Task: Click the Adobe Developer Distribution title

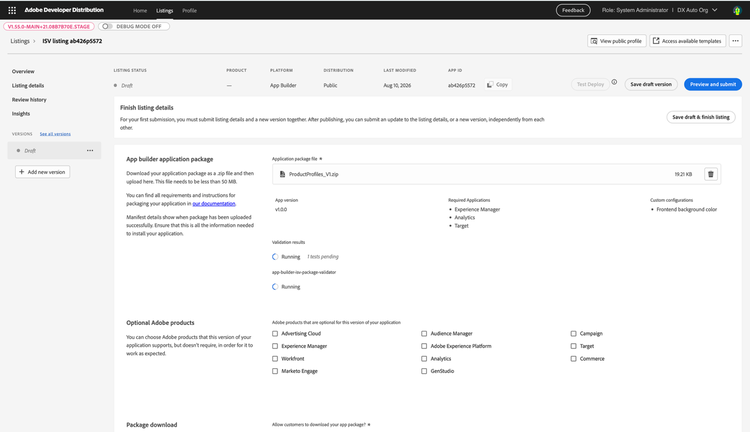Action: tap(64, 10)
